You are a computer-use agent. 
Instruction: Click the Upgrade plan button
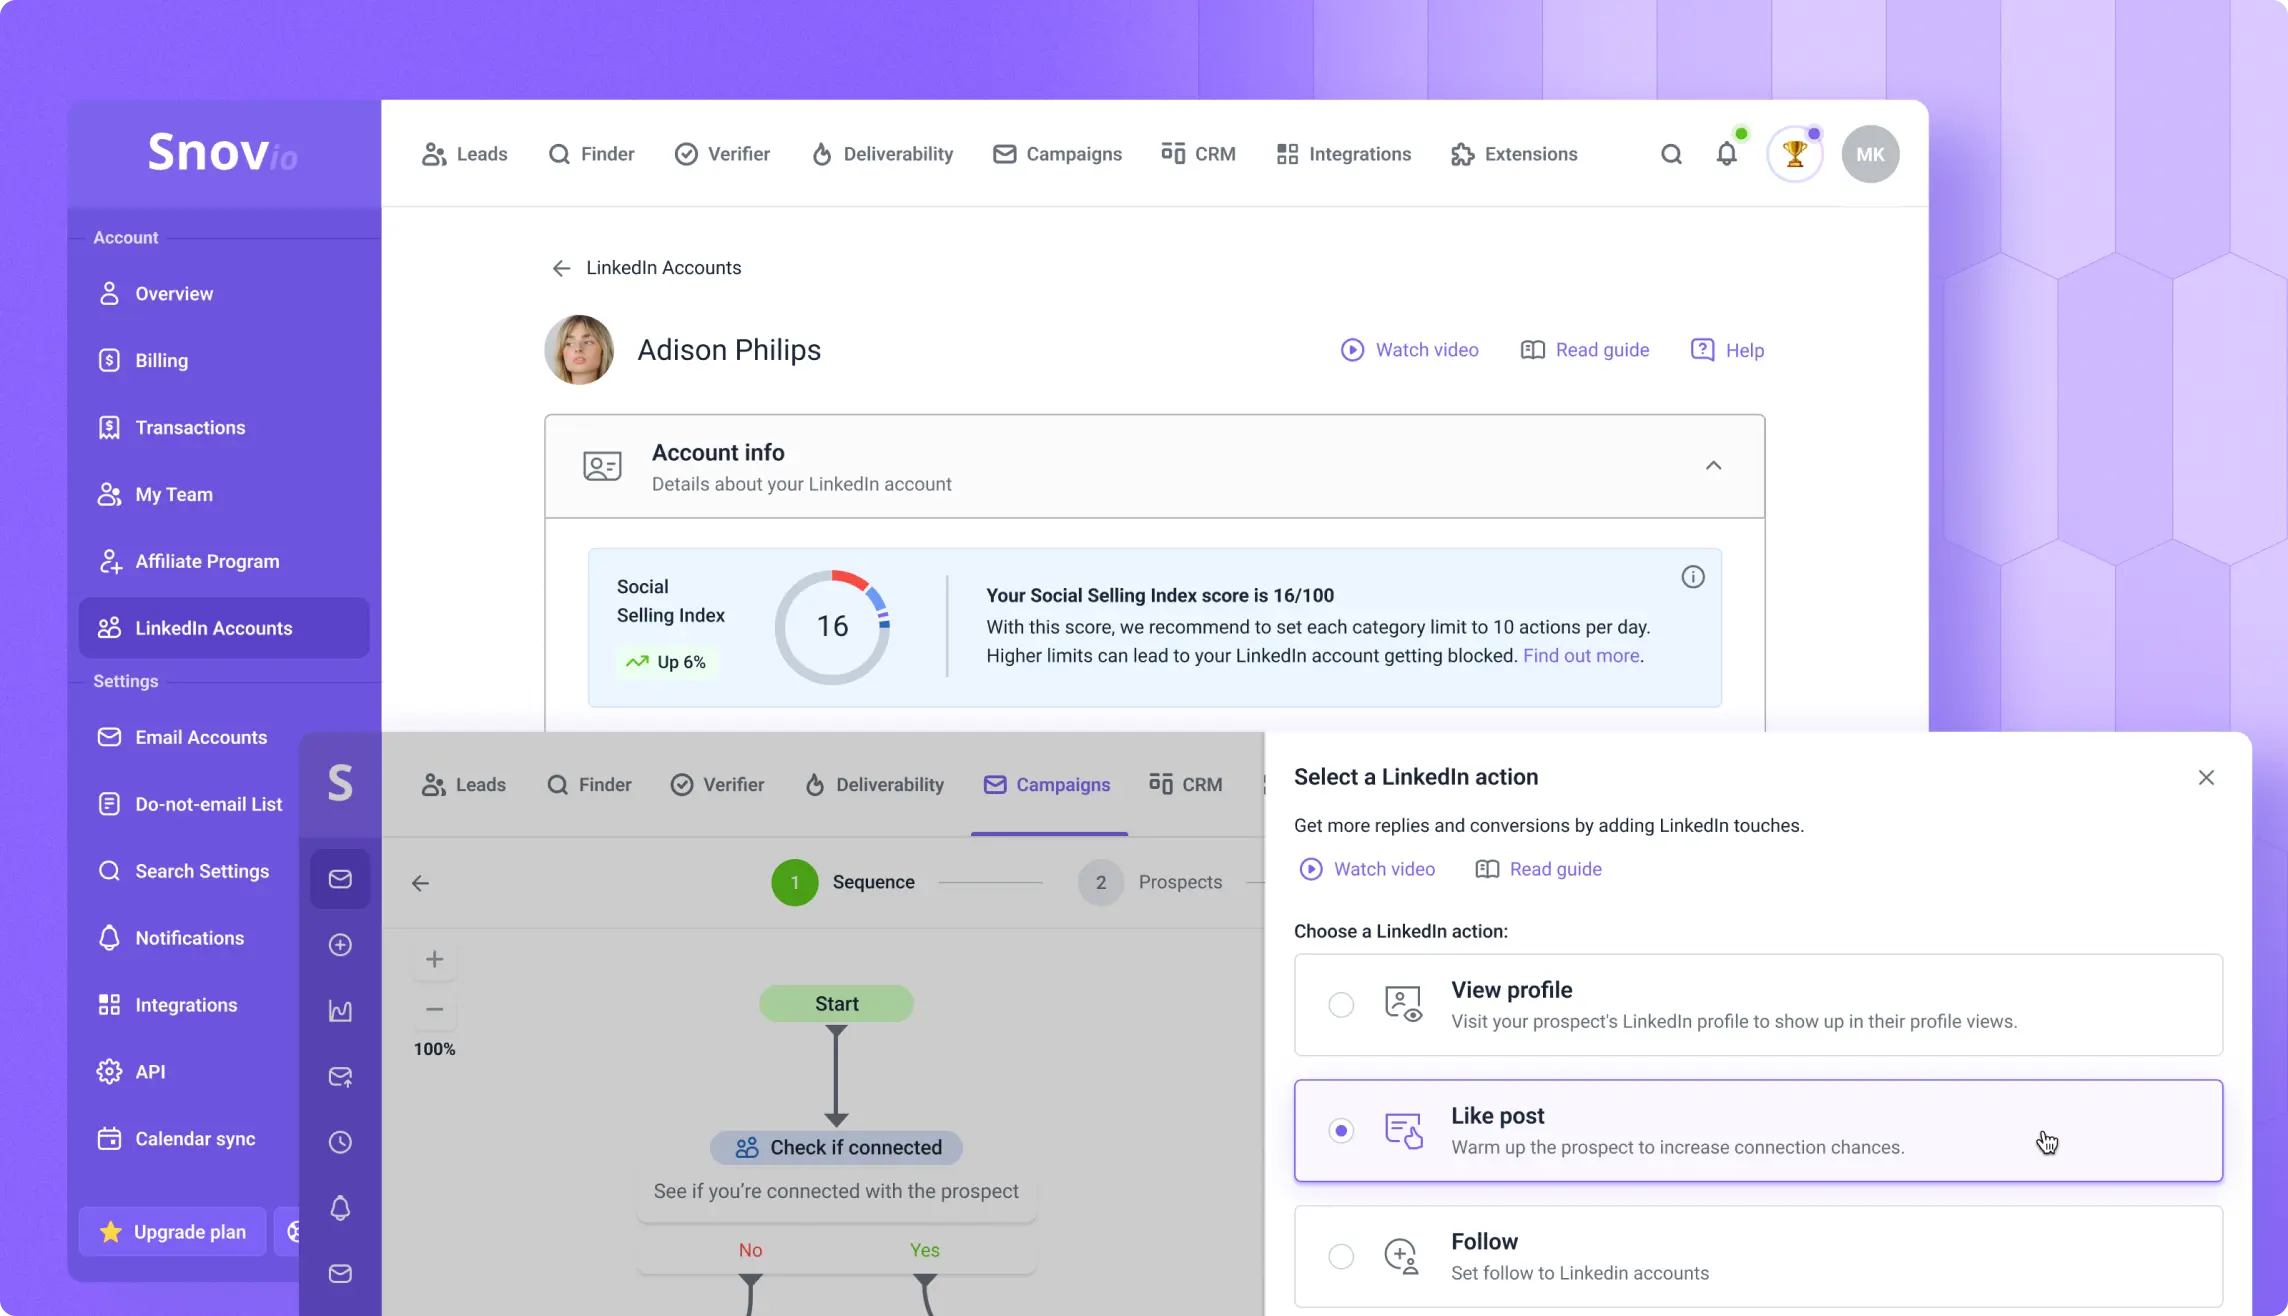coord(173,1232)
